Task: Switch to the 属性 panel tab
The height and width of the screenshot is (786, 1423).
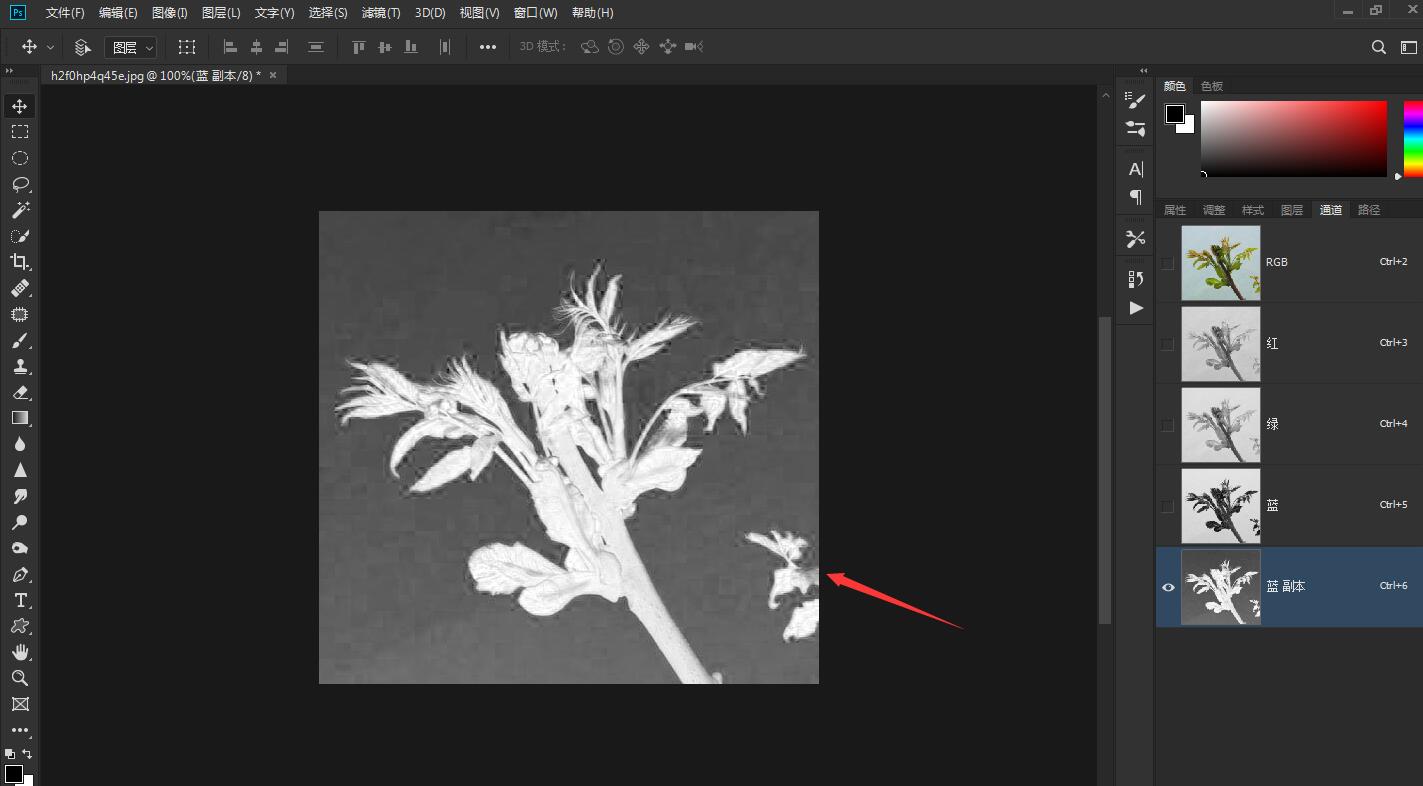Action: [1175, 210]
